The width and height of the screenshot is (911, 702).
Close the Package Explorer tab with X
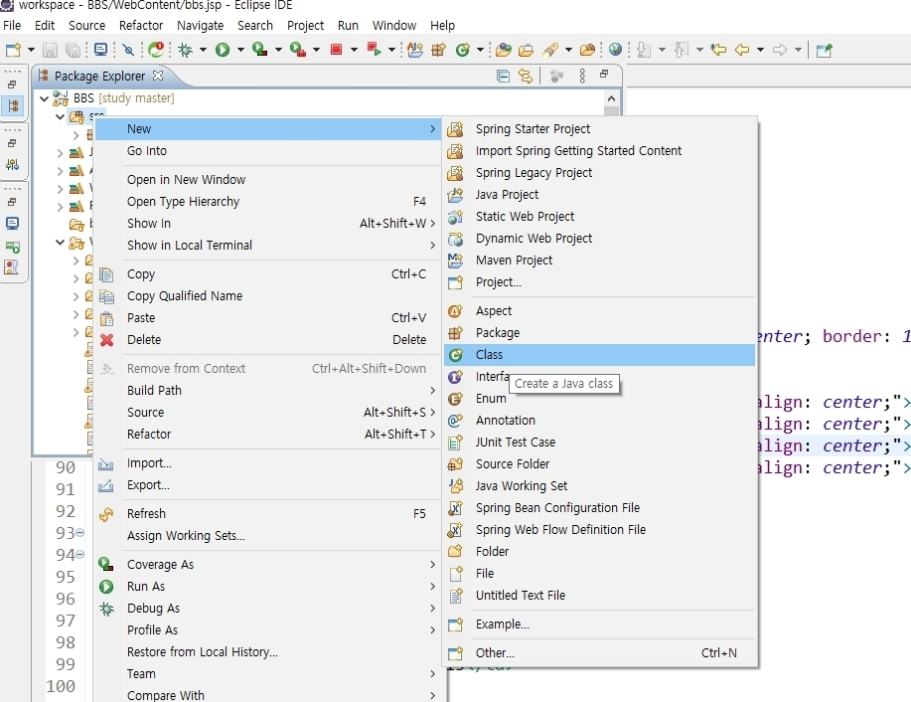pos(157,76)
